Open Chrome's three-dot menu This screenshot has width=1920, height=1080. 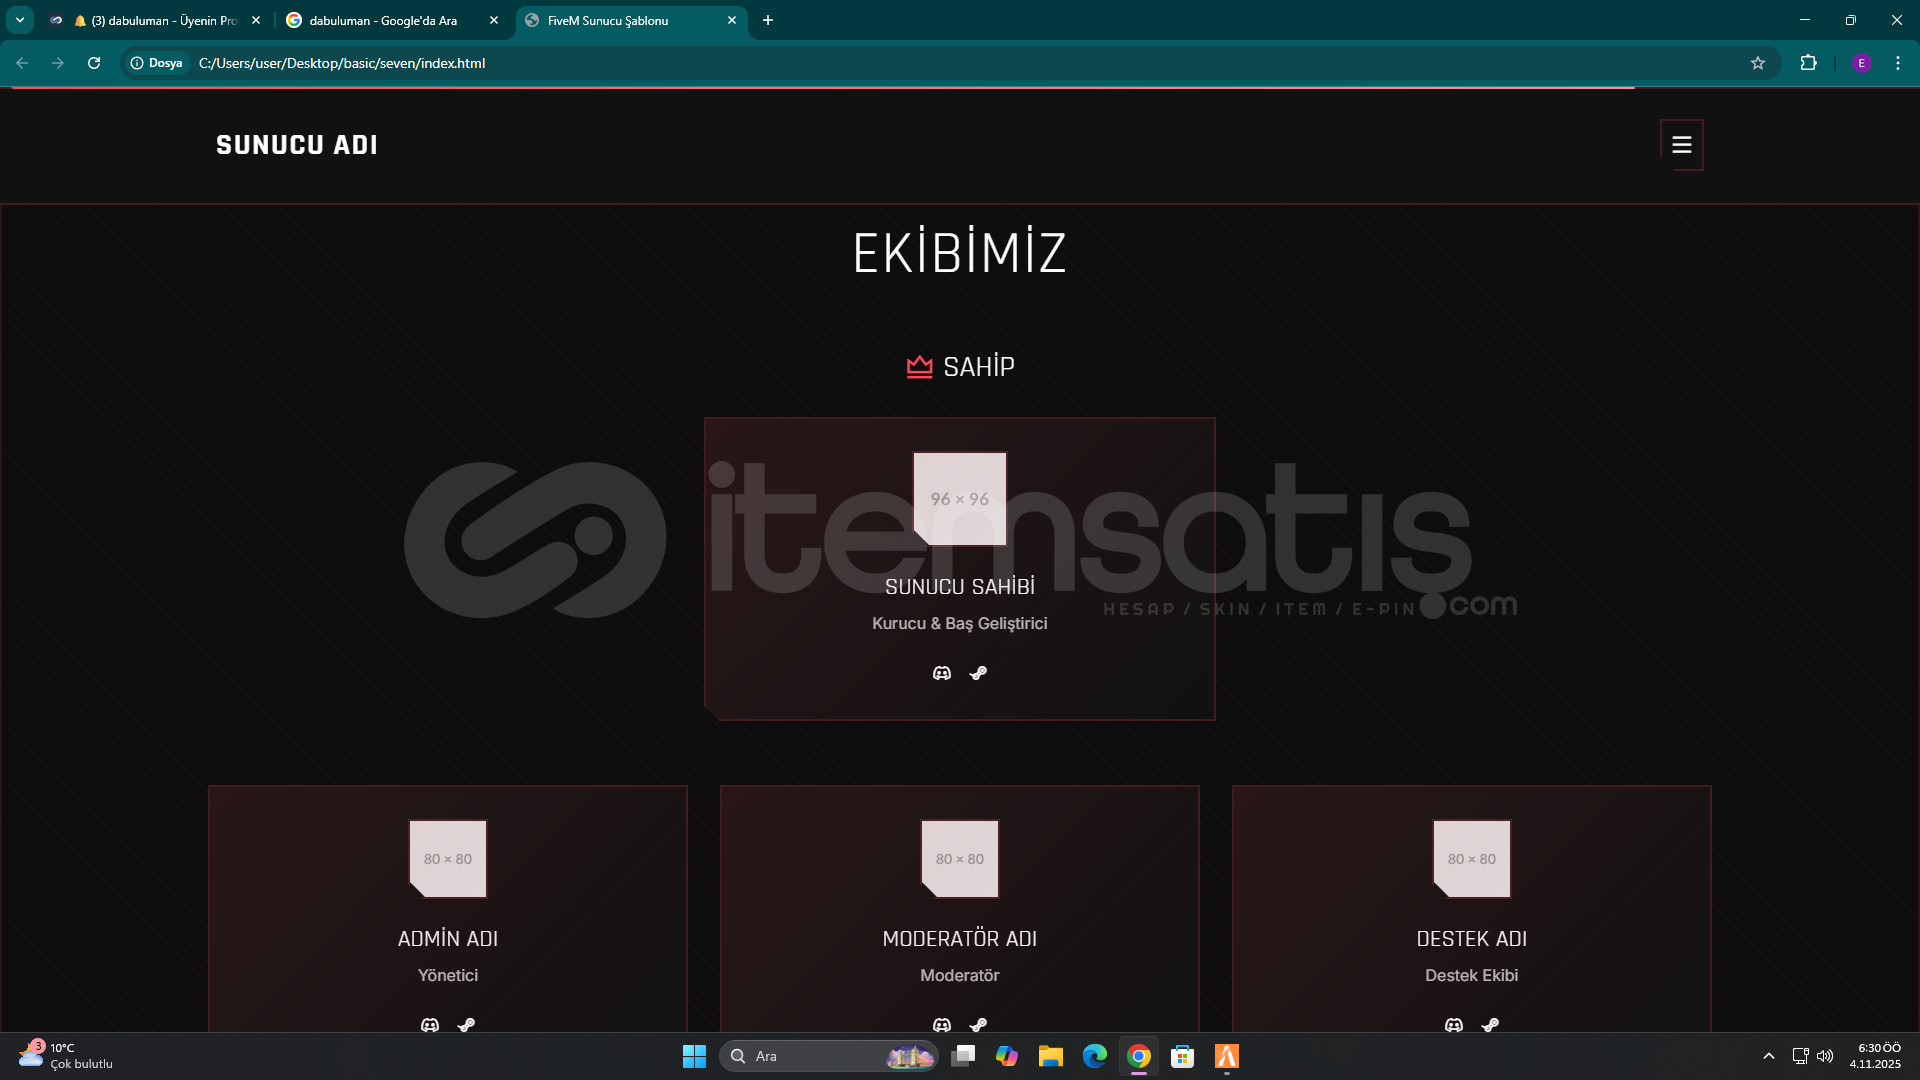[x=1898, y=63]
